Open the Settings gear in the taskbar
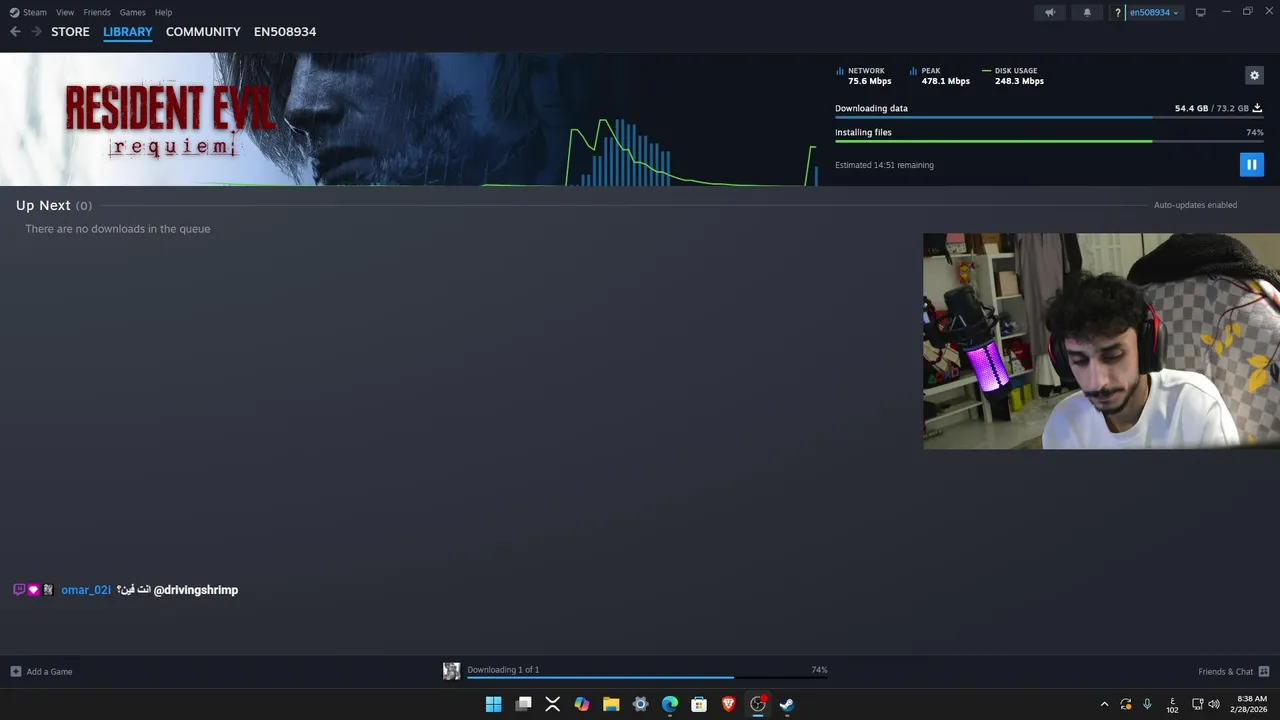Viewport: 1280px width, 720px height. pyautogui.click(x=640, y=704)
